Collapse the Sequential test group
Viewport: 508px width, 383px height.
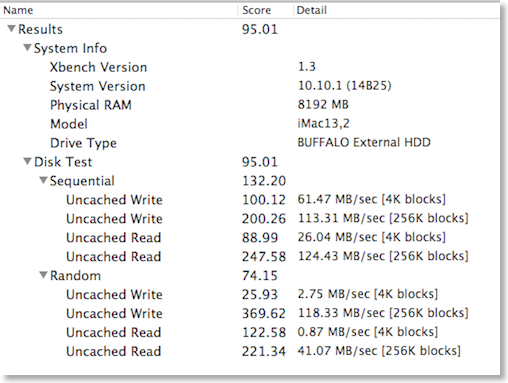[x=43, y=180]
